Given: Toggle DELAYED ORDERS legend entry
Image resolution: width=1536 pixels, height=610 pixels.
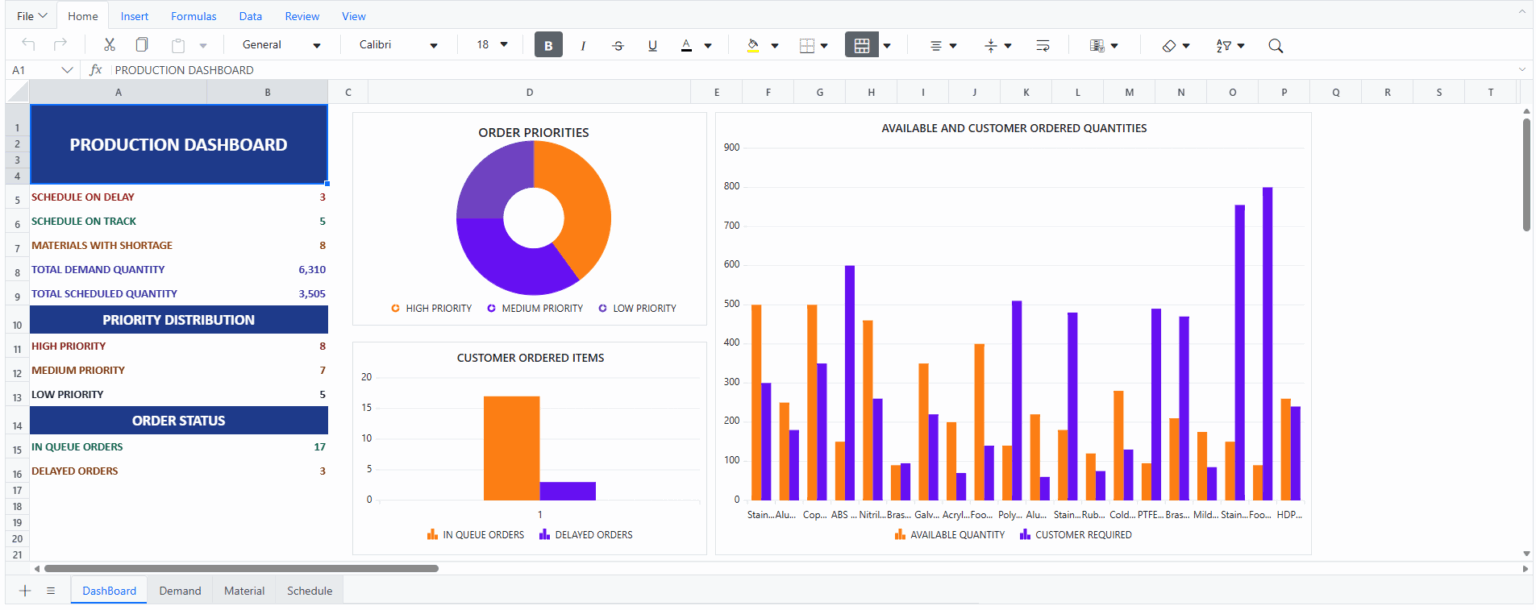Looking at the screenshot, I should (586, 535).
